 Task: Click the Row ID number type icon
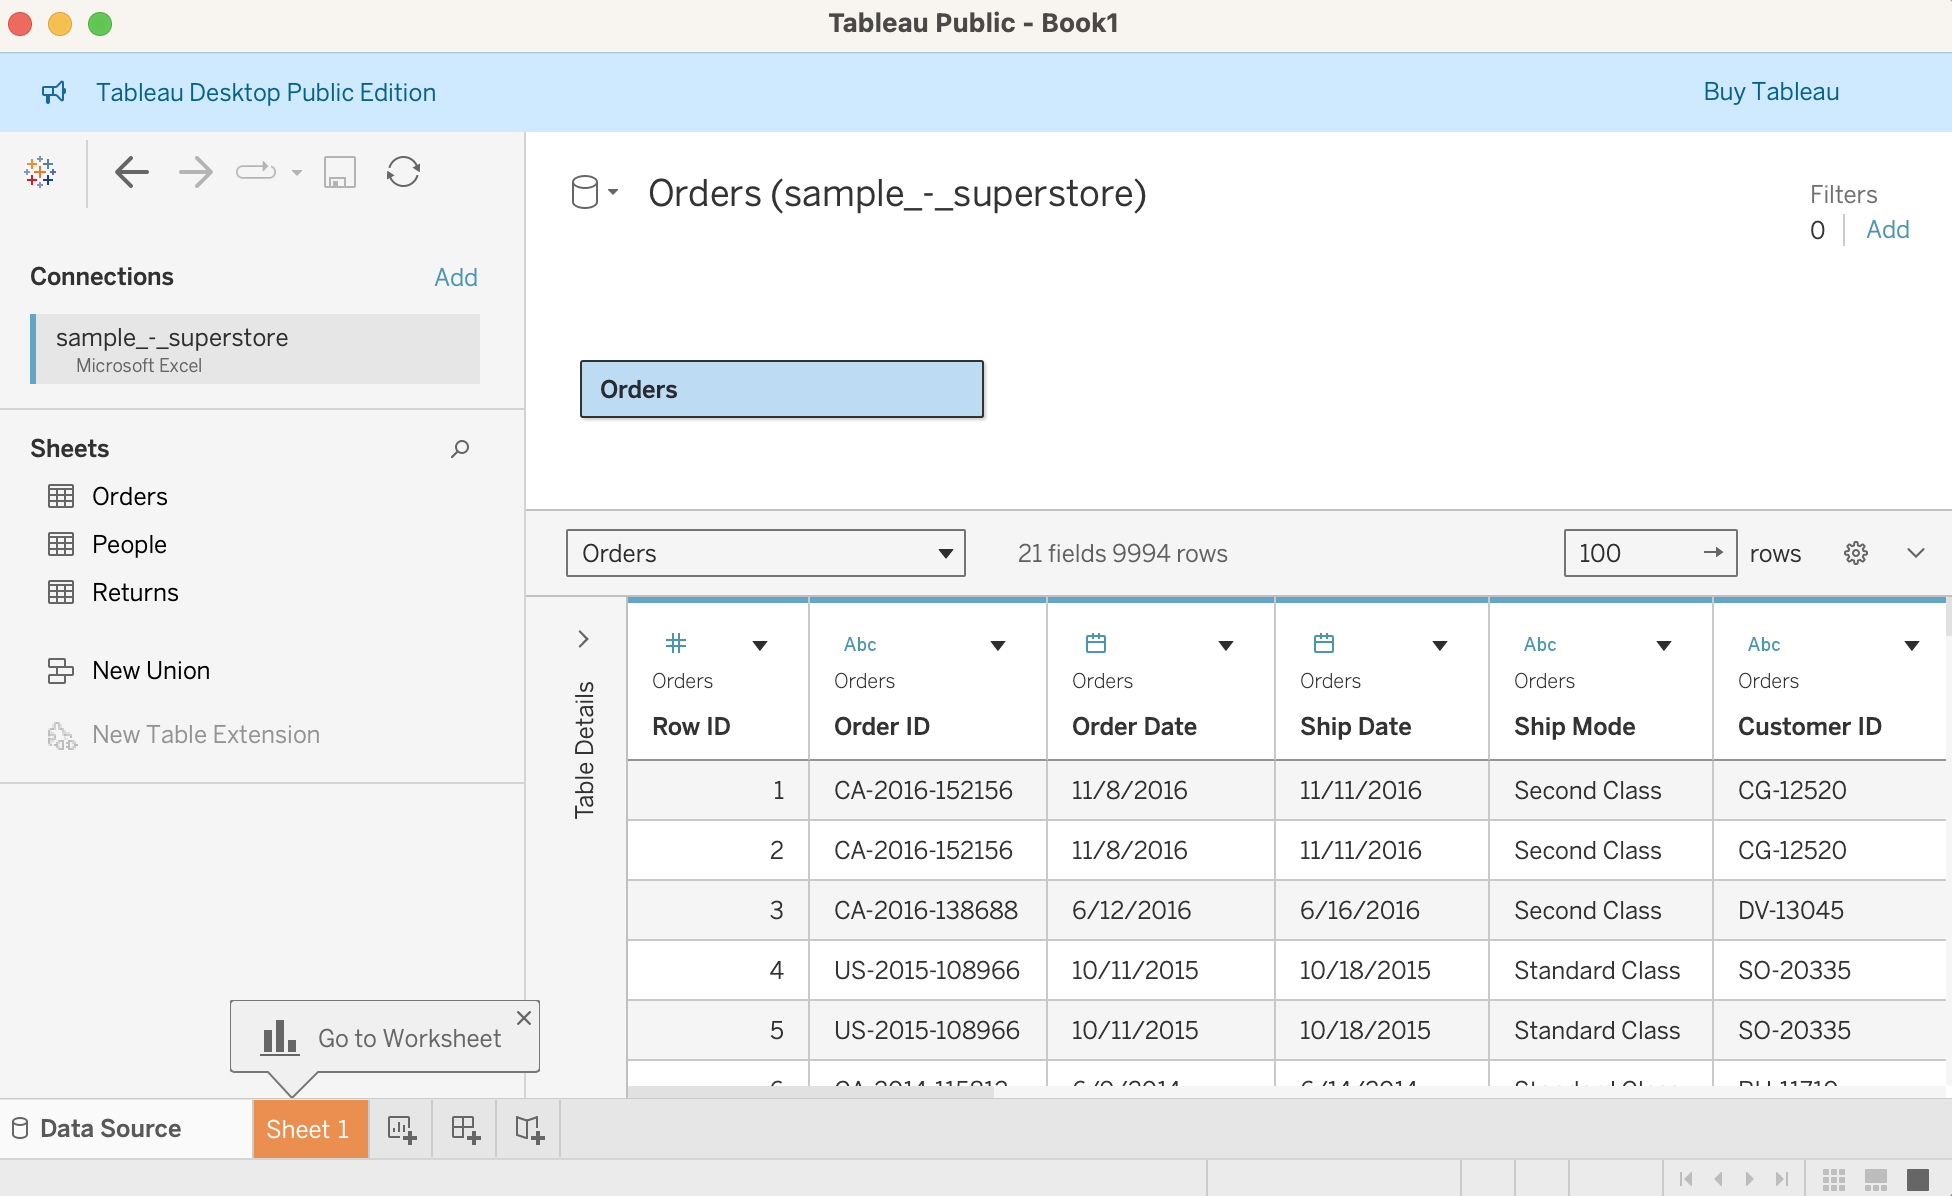(676, 643)
